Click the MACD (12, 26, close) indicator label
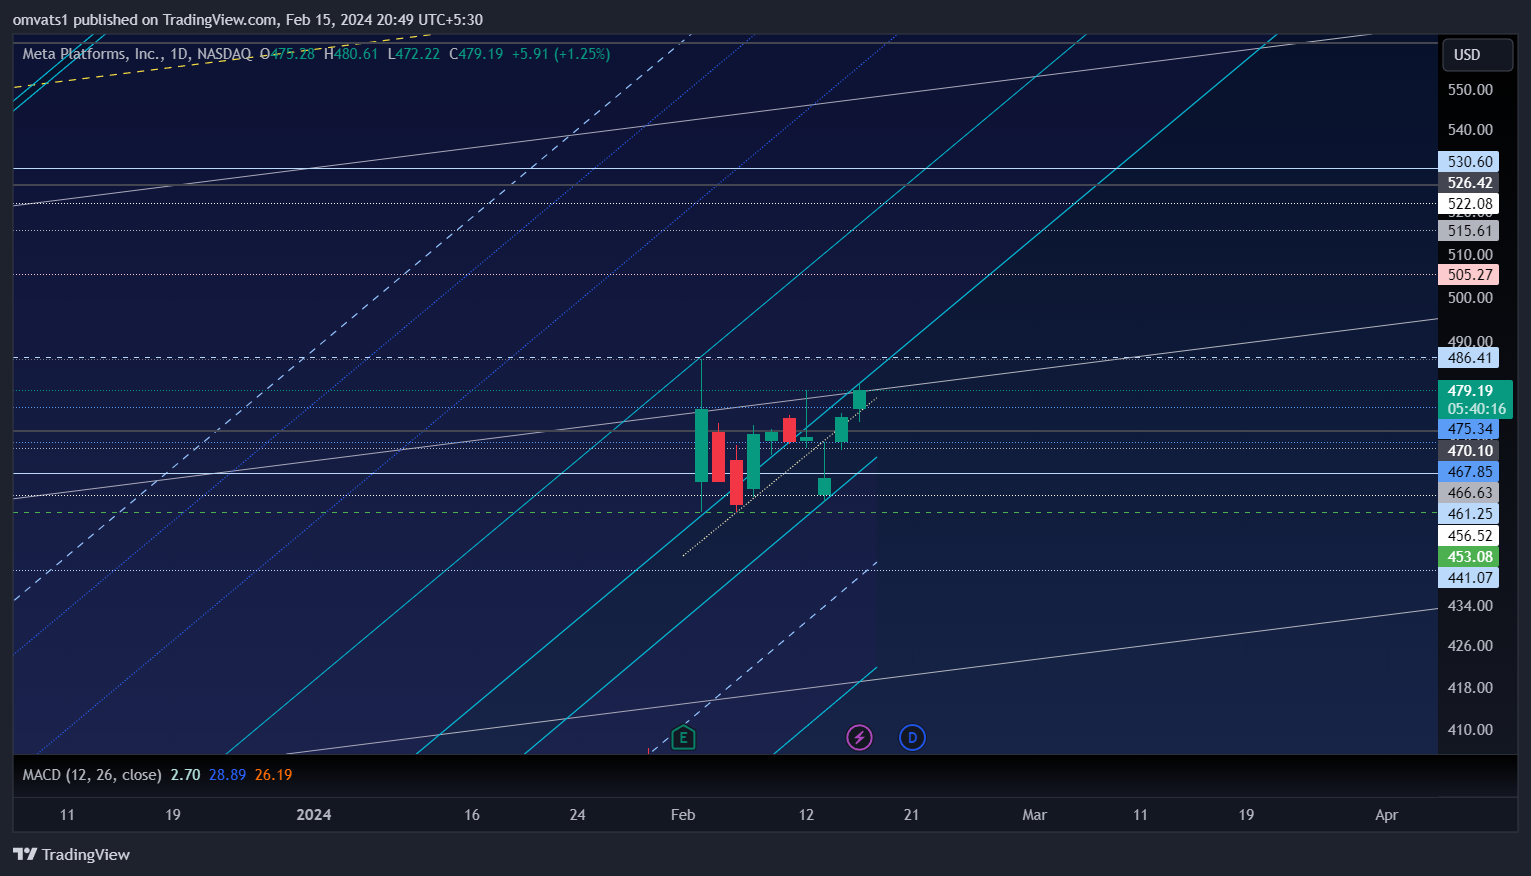The image size is (1531, 876). click(92, 775)
